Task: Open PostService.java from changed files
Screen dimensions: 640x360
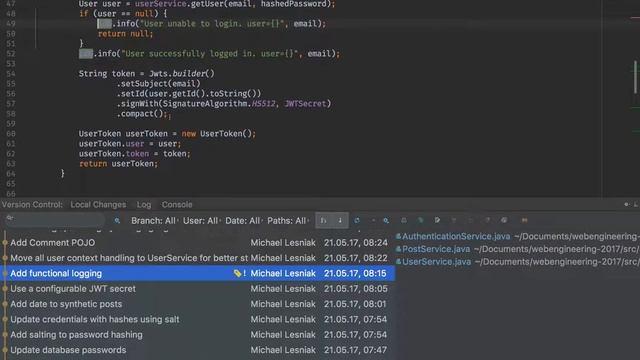Action: (436, 249)
